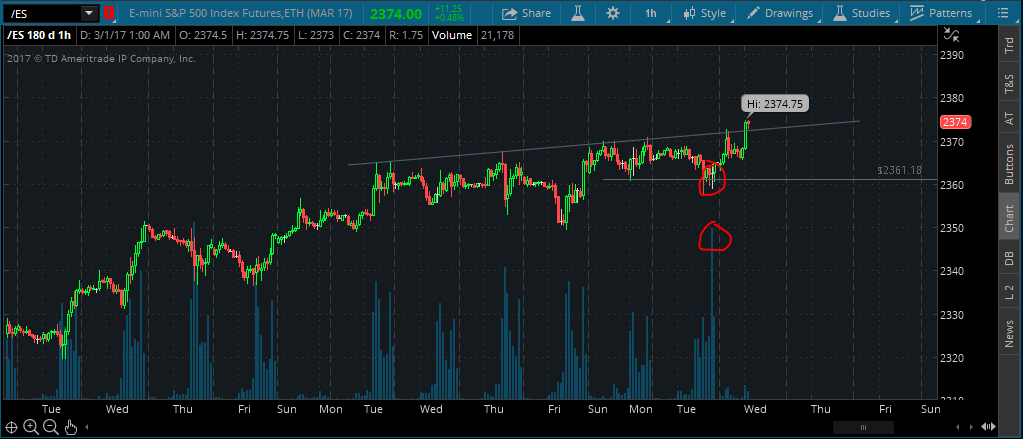Screen dimensions: 1023x439
Task: Click the /ES symbol input field
Action: point(44,13)
